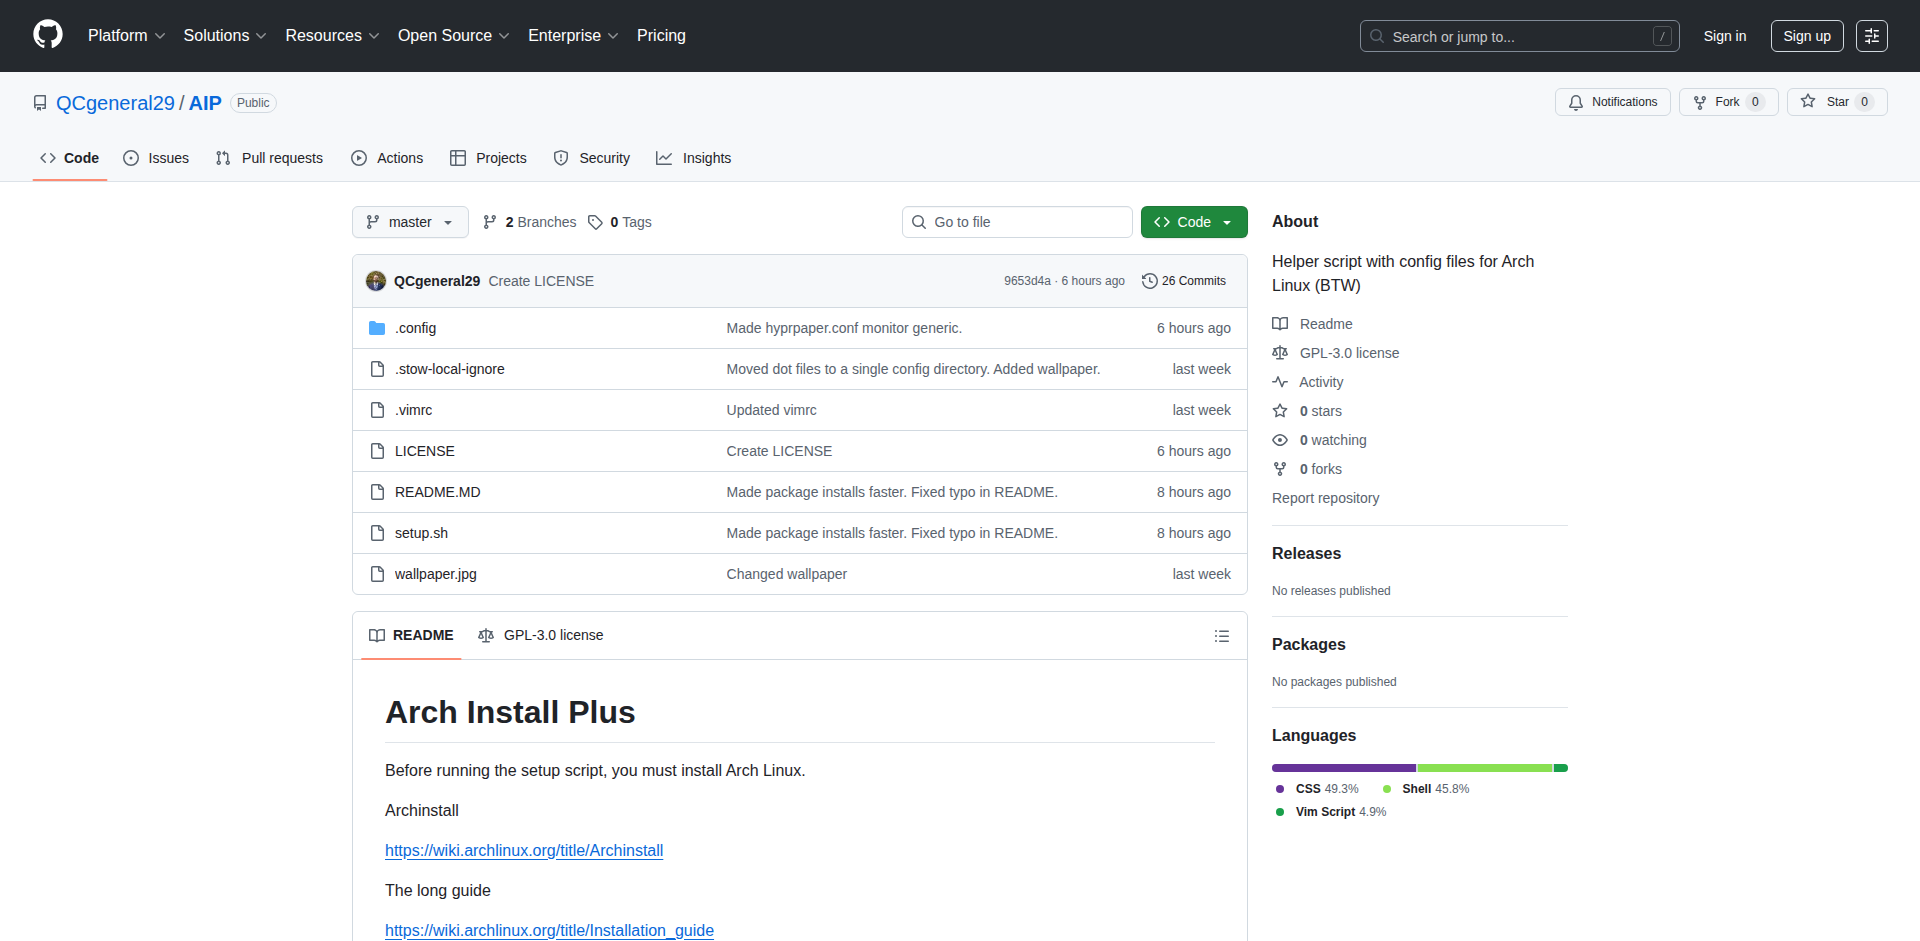Open Notifications bell button
This screenshot has height=941, width=1920.
[x=1612, y=102]
